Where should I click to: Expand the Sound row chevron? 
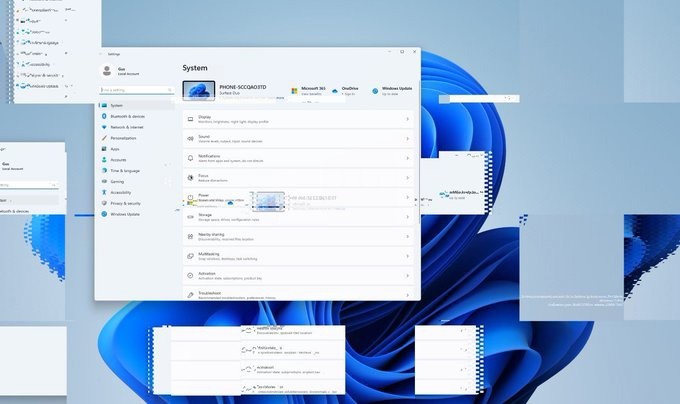pyautogui.click(x=408, y=138)
